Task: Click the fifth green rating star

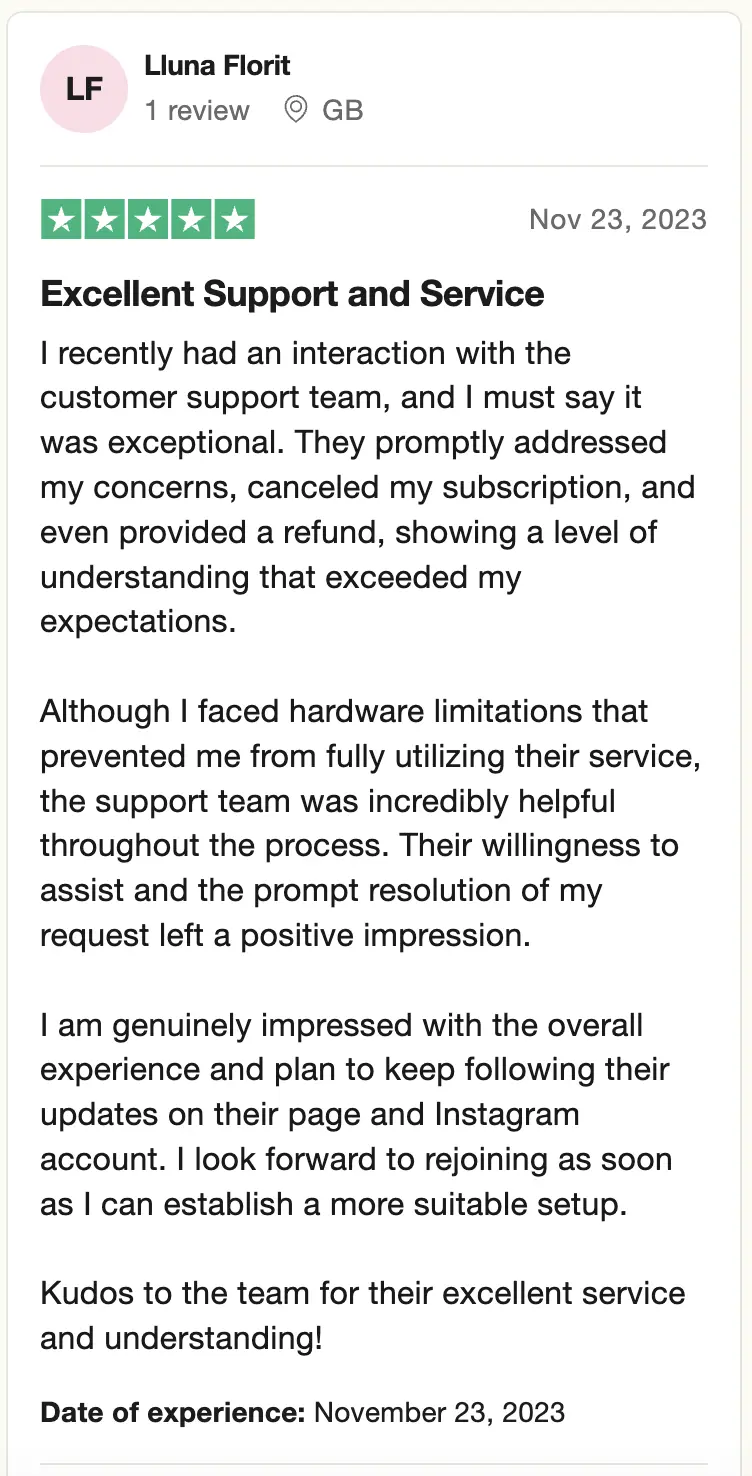Action: coord(234,220)
